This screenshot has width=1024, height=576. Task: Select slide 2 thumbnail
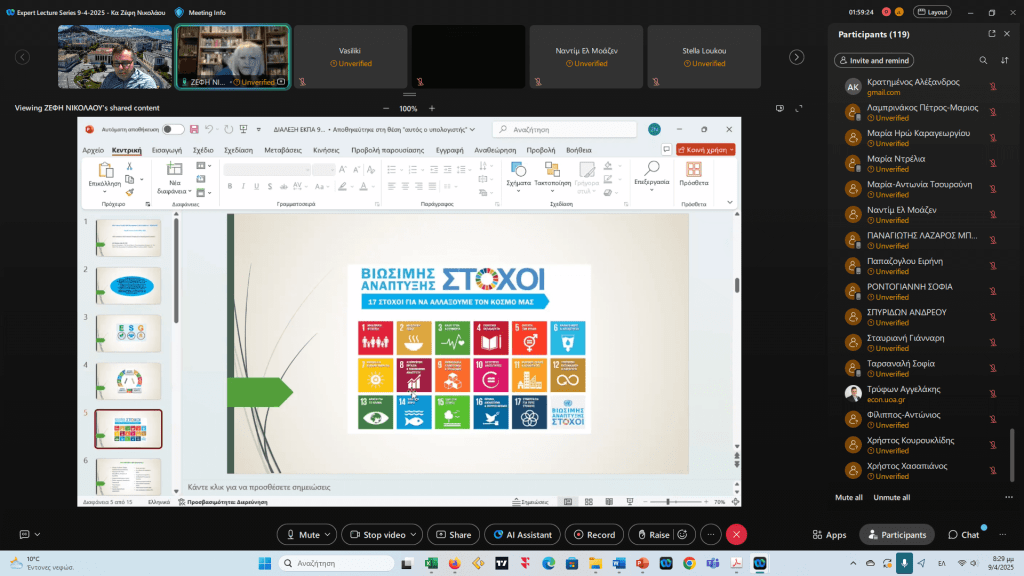tap(128, 285)
